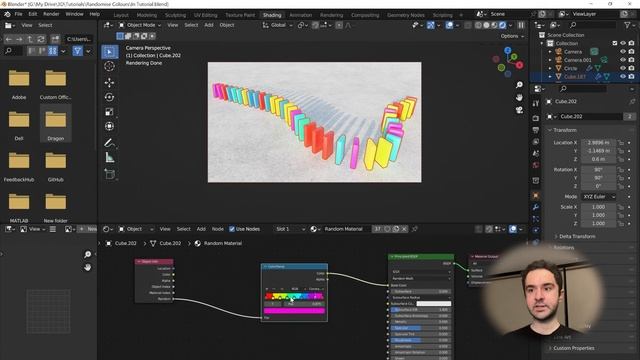Viewport: 640px width, 360px height.
Task: Expand the Camera item in outliner
Action: coord(550,52)
